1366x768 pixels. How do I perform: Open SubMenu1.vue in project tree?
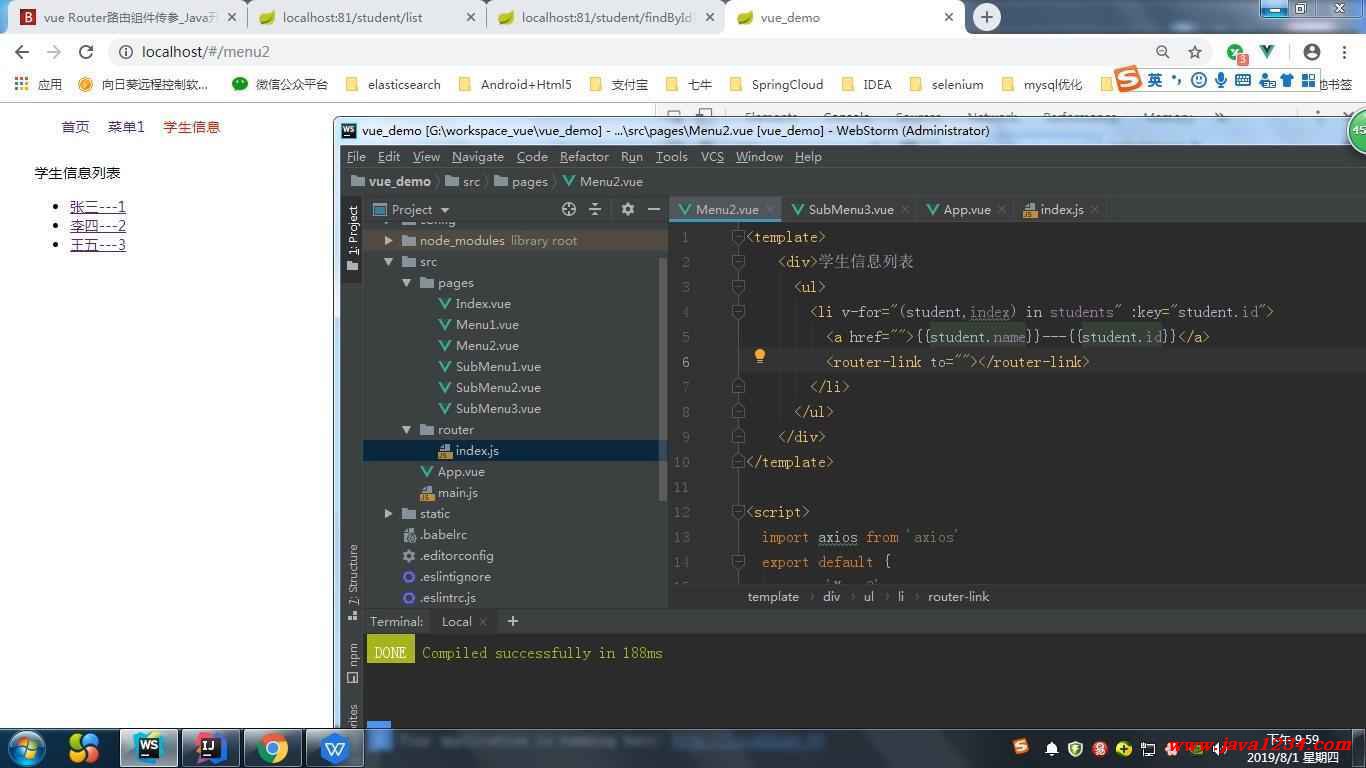tap(490, 366)
